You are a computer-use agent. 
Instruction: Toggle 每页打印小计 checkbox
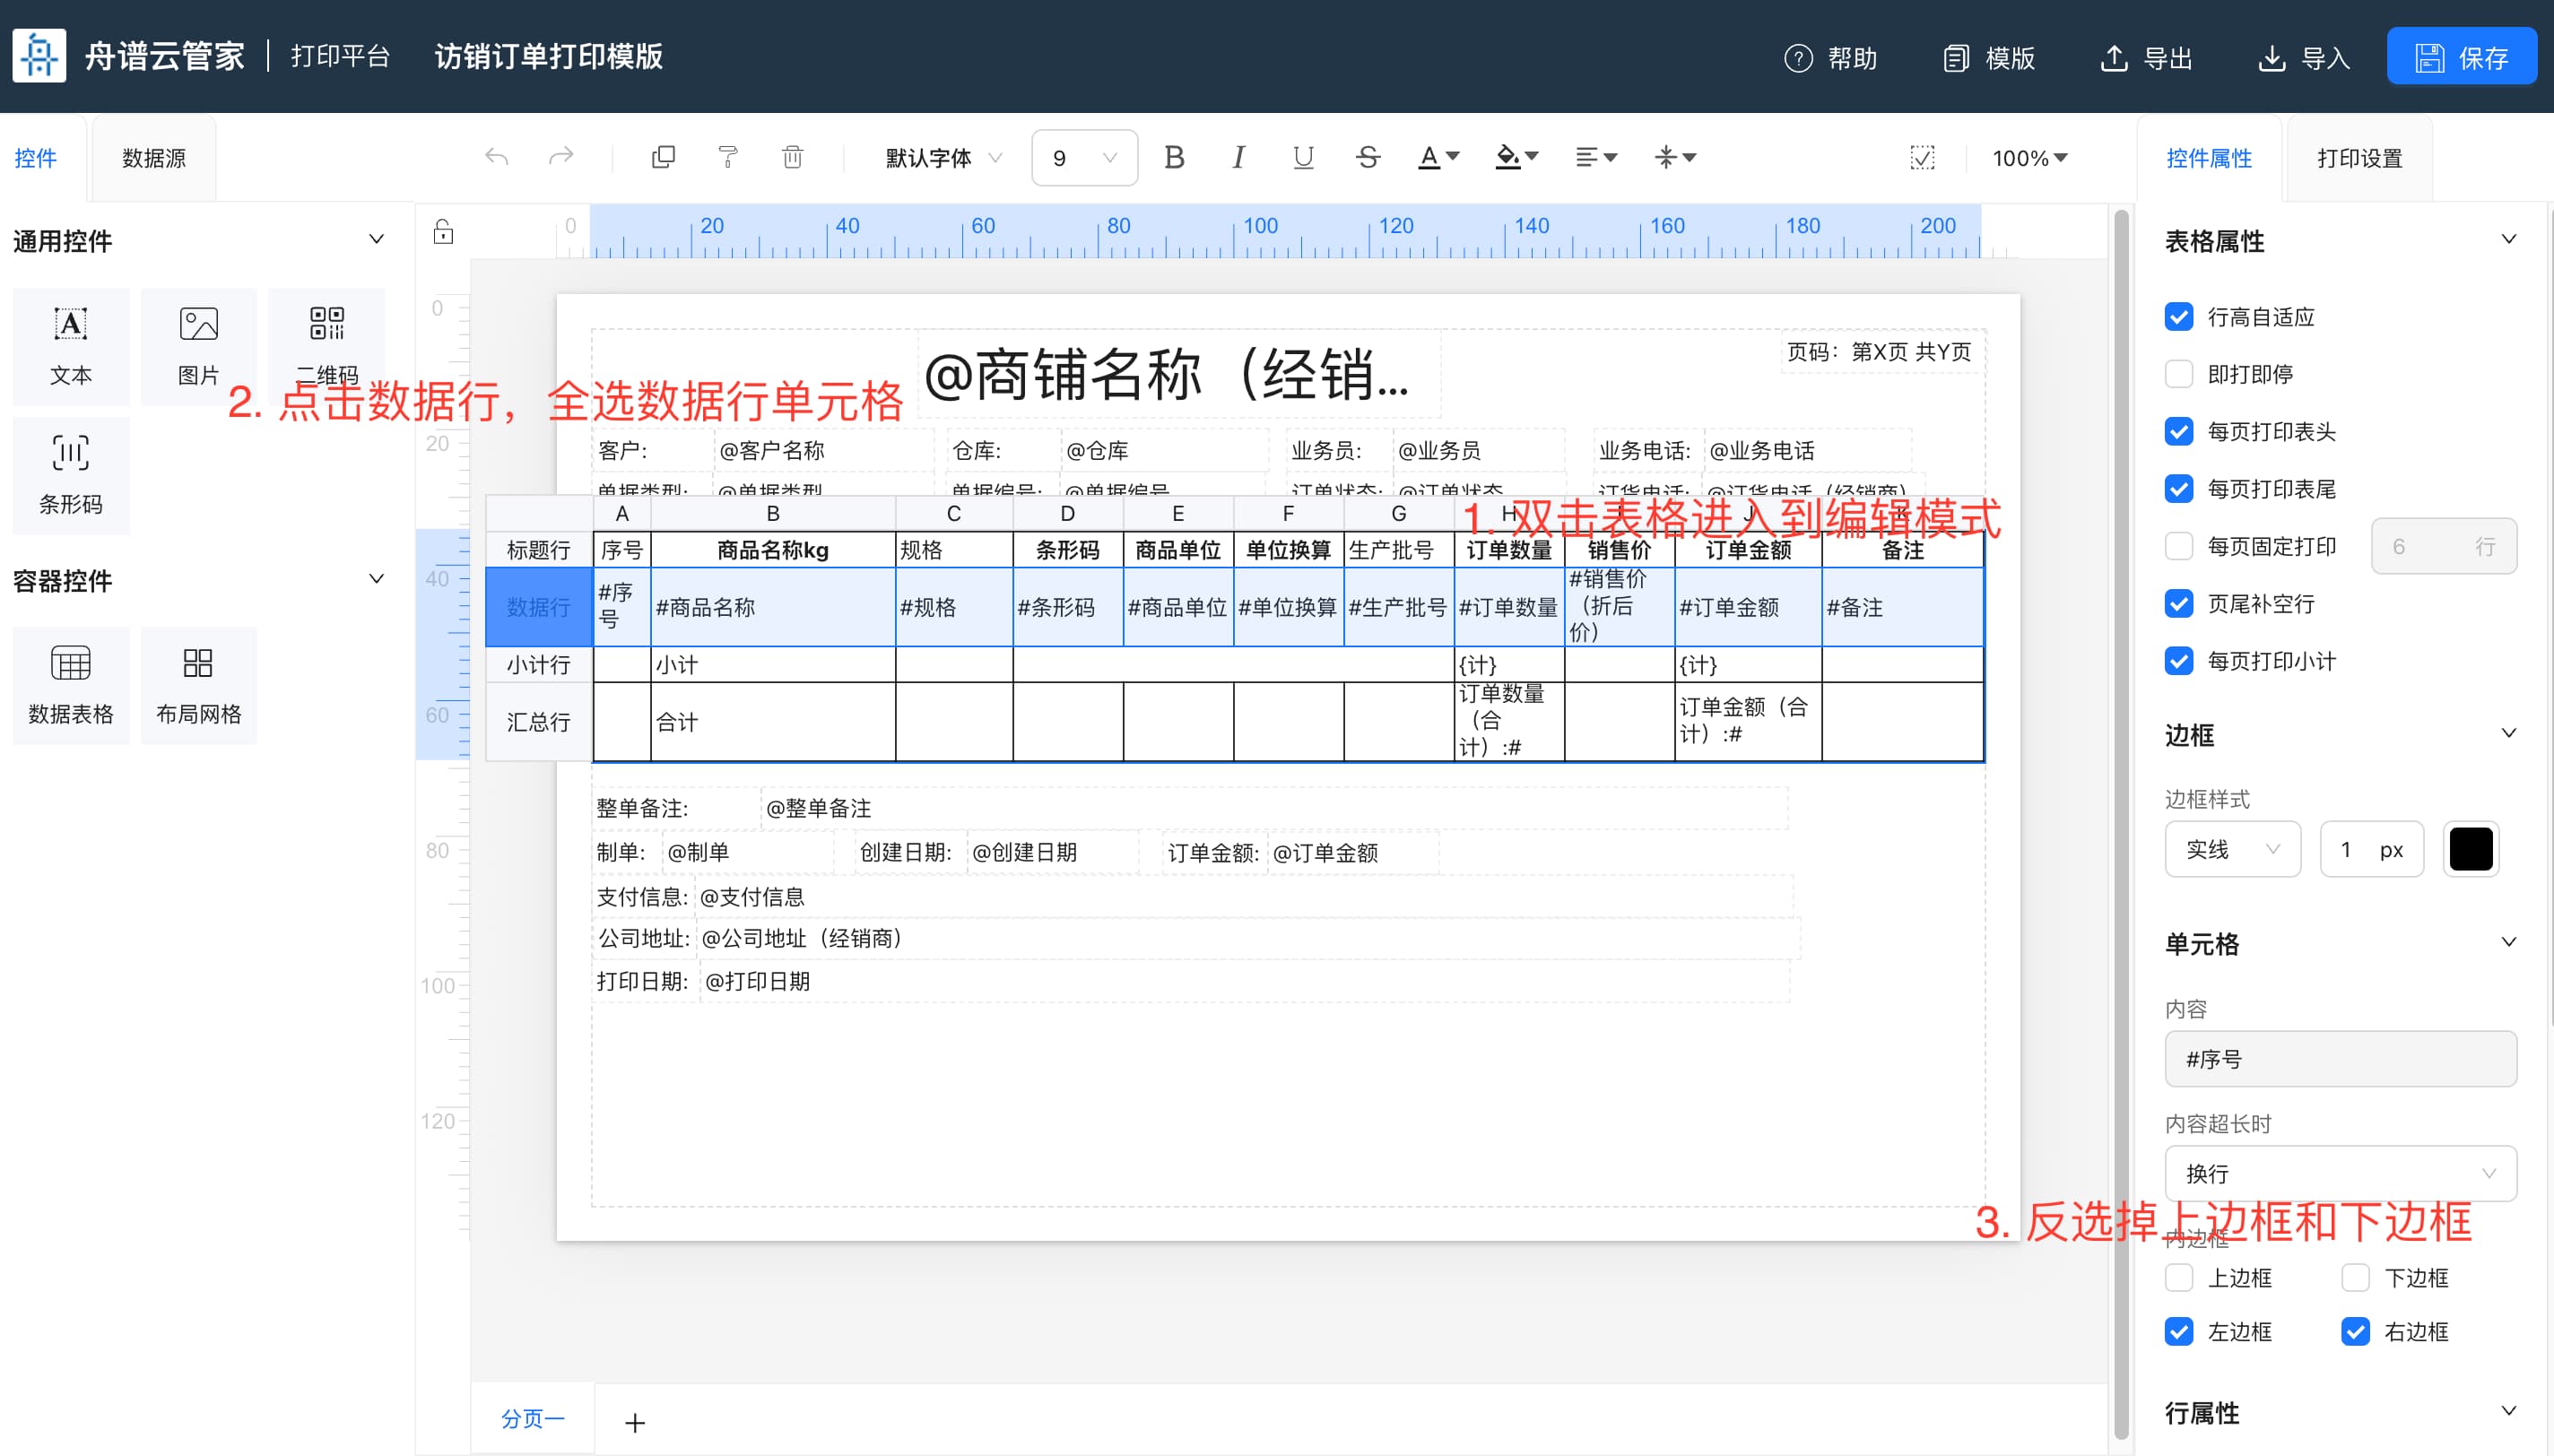pyautogui.click(x=2179, y=661)
